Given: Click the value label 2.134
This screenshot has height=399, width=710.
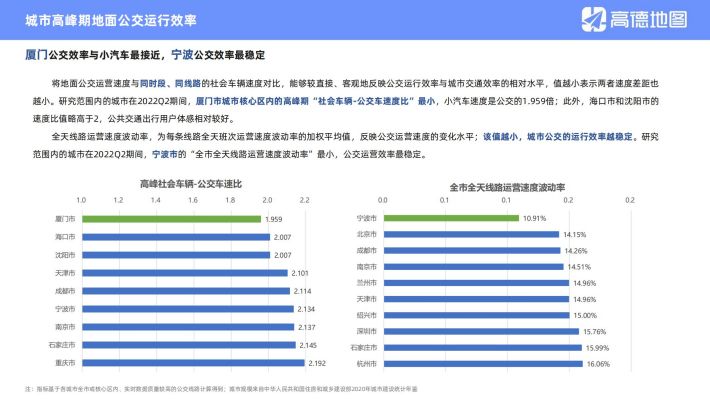Looking at the screenshot, I should pyautogui.click(x=306, y=309).
